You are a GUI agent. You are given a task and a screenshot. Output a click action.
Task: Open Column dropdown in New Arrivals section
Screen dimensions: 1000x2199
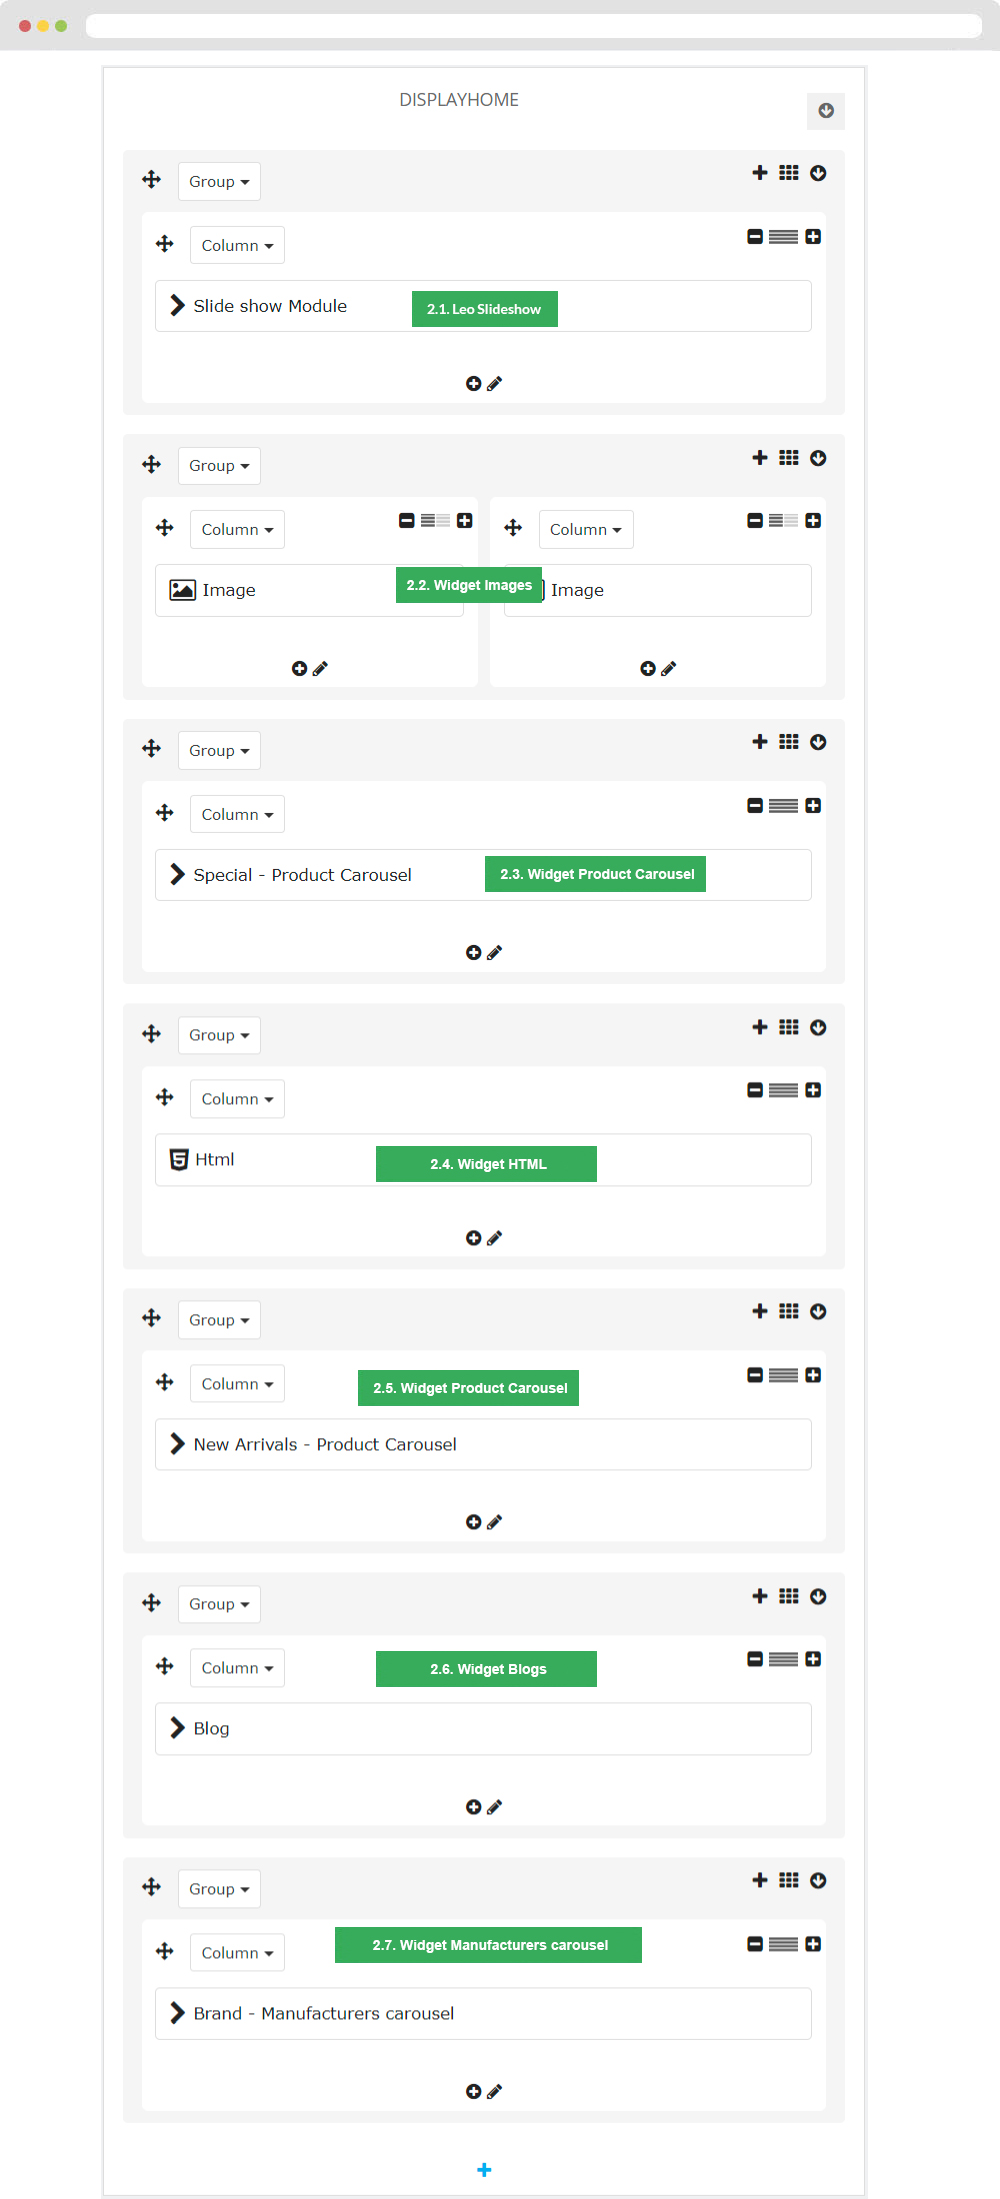tap(237, 1384)
